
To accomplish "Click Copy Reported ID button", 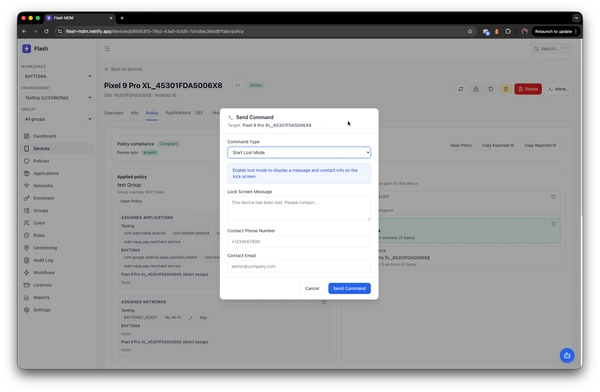I will 540,145.
